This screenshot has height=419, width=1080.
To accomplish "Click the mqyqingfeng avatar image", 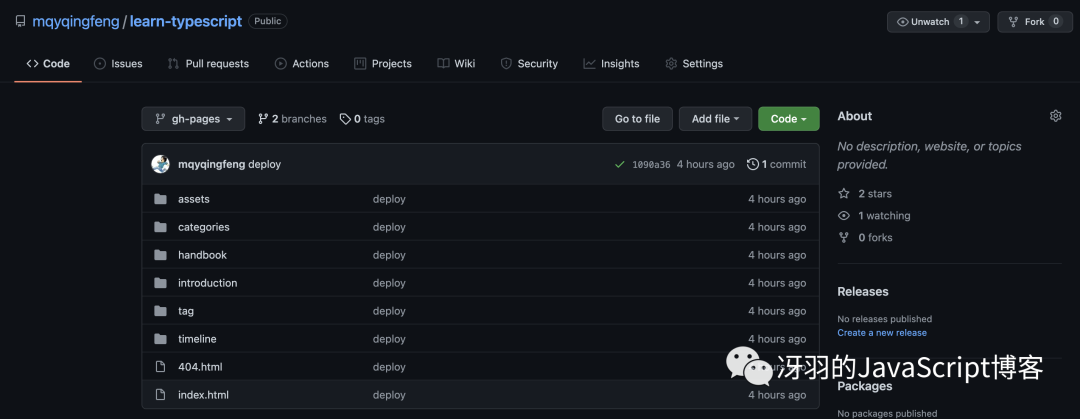I will coord(160,164).
